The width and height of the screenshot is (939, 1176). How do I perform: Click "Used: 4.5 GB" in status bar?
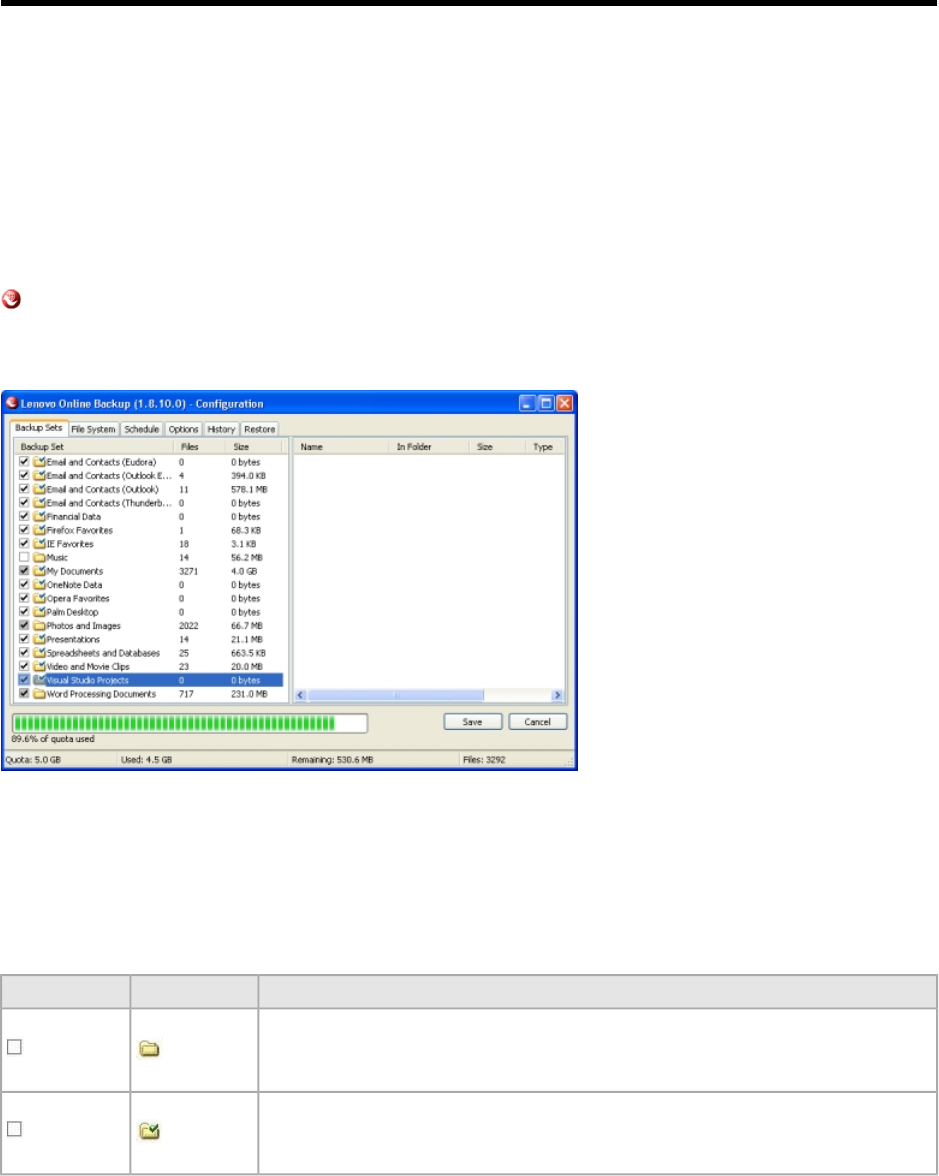[x=146, y=760]
